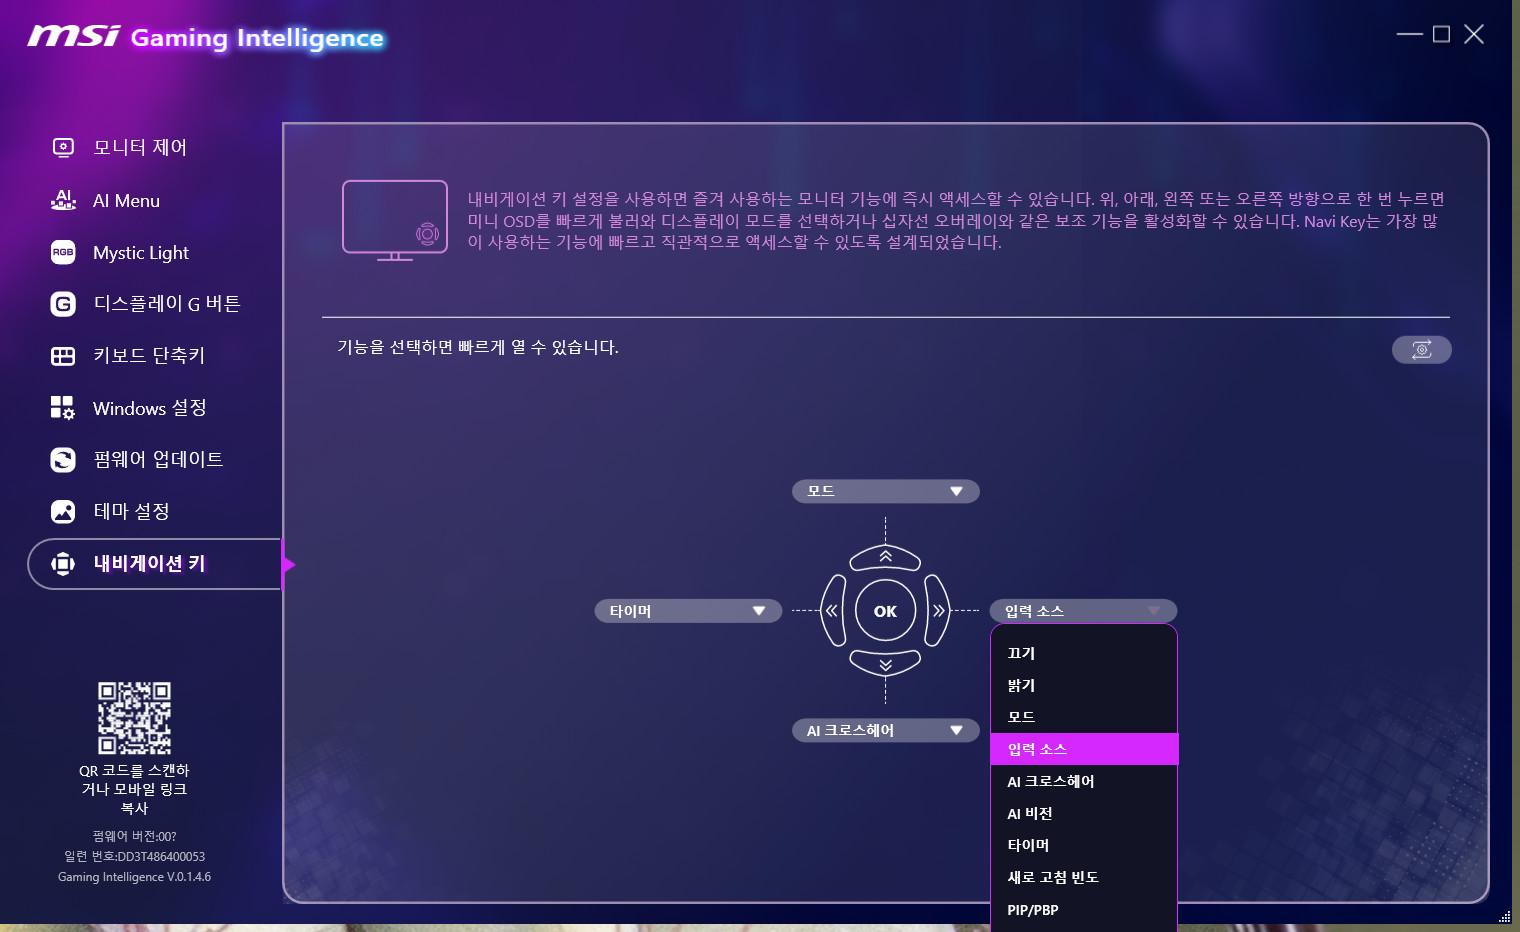This screenshot has width=1520, height=932.
Task: Maximize the Gaming Intelligence window
Action: [1441, 34]
